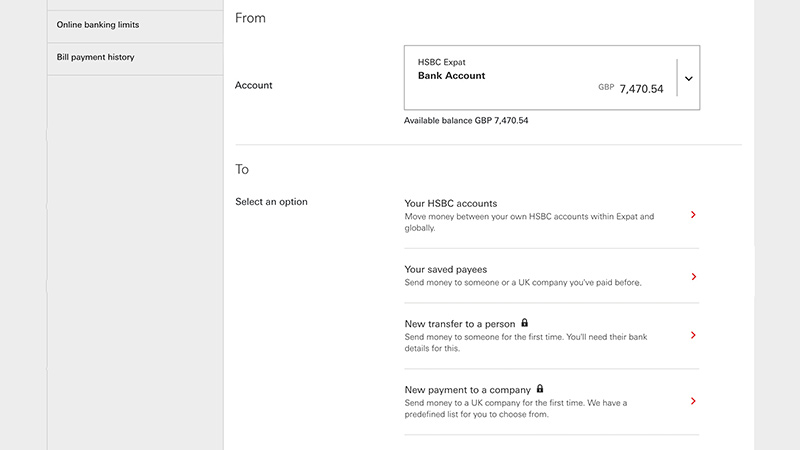The height and width of the screenshot is (450, 800).
Task: Choose New payment to a company
Action: [x=552, y=402]
